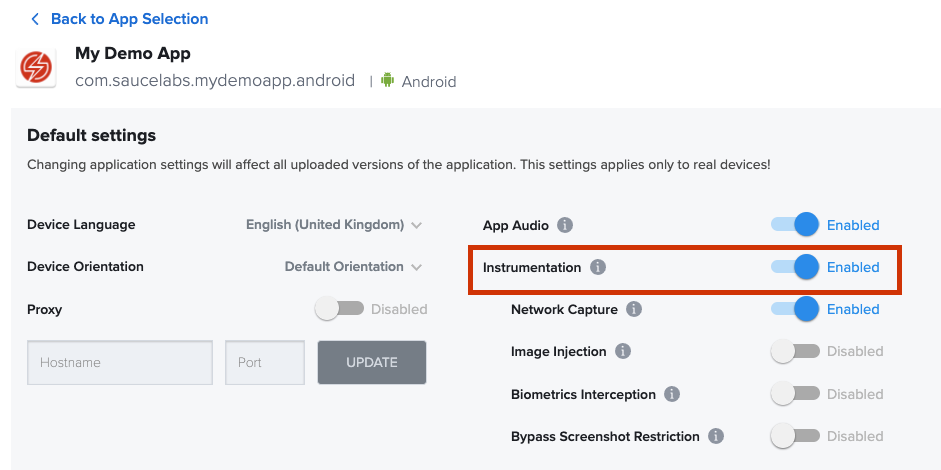Go back to App Selection
941x470 pixels.
click(x=129, y=19)
